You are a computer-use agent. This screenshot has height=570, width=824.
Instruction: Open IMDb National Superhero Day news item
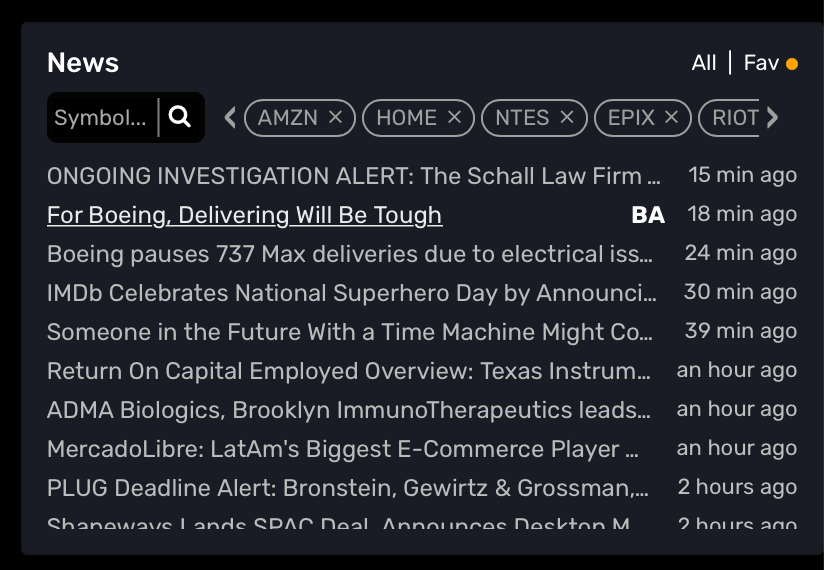click(x=351, y=293)
